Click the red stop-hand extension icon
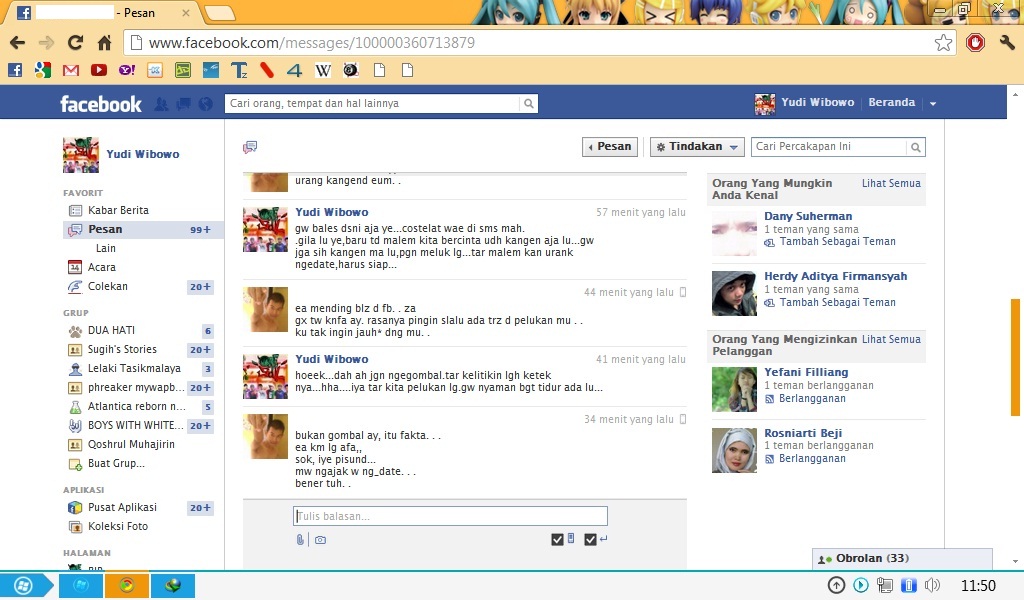Screen dimensions: 1024x600 [976, 43]
